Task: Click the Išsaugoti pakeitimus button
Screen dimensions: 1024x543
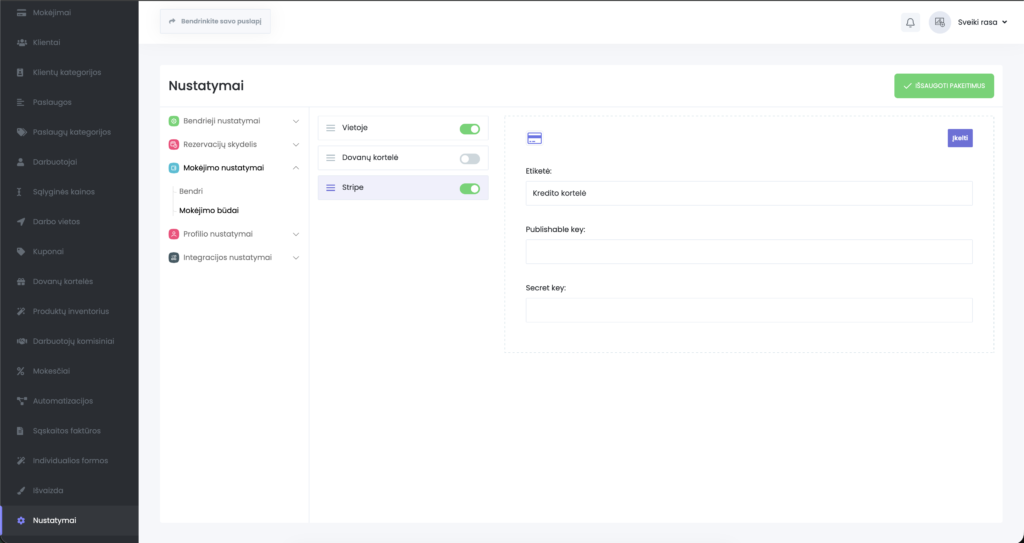Action: (x=943, y=86)
